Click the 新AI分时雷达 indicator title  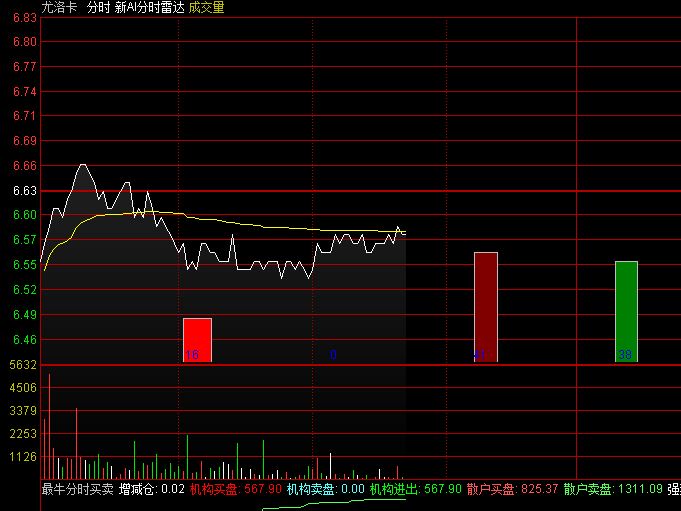point(150,7)
